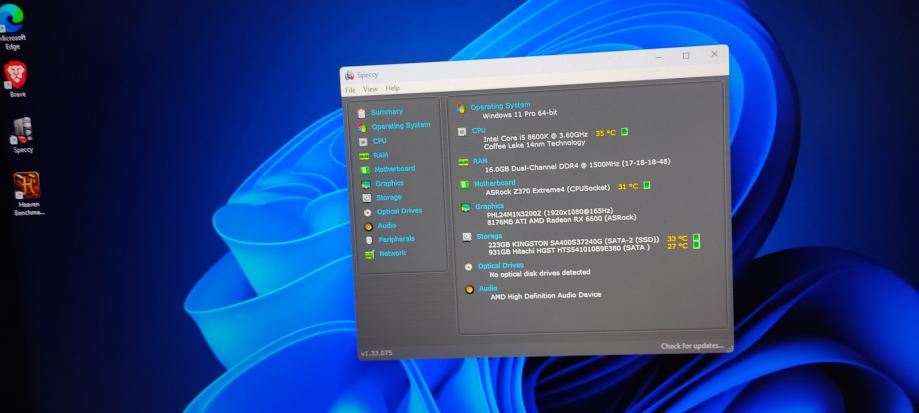Click Summary icon in Speccy sidebar
Image resolution: width=919 pixels, height=413 pixels.
pyautogui.click(x=362, y=112)
